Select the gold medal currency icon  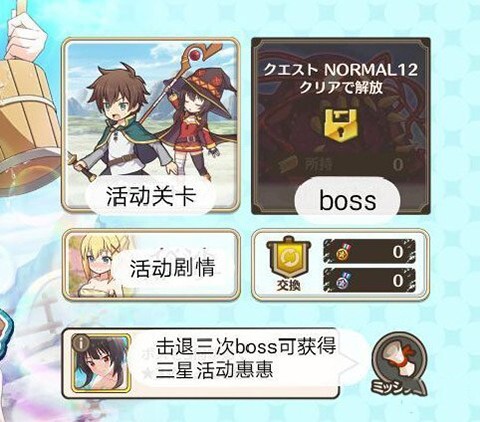(x=344, y=252)
